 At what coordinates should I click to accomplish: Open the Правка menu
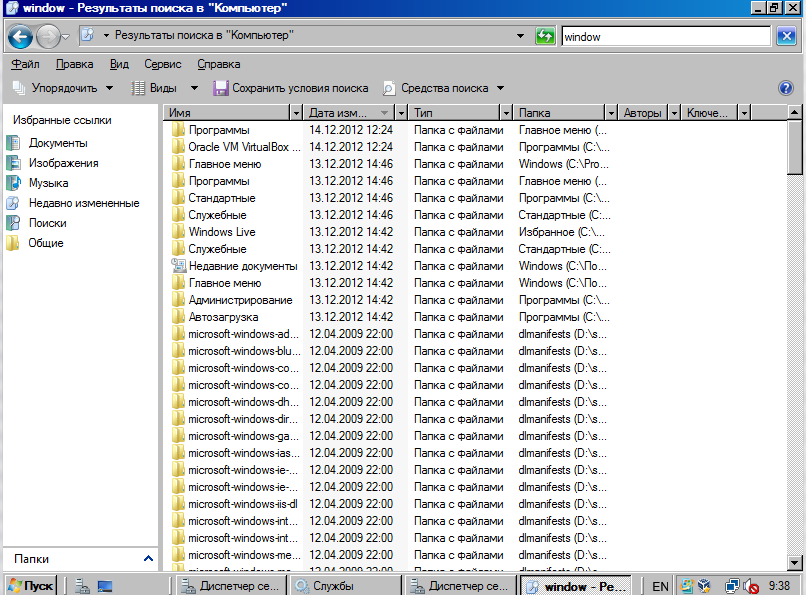[x=75, y=63]
